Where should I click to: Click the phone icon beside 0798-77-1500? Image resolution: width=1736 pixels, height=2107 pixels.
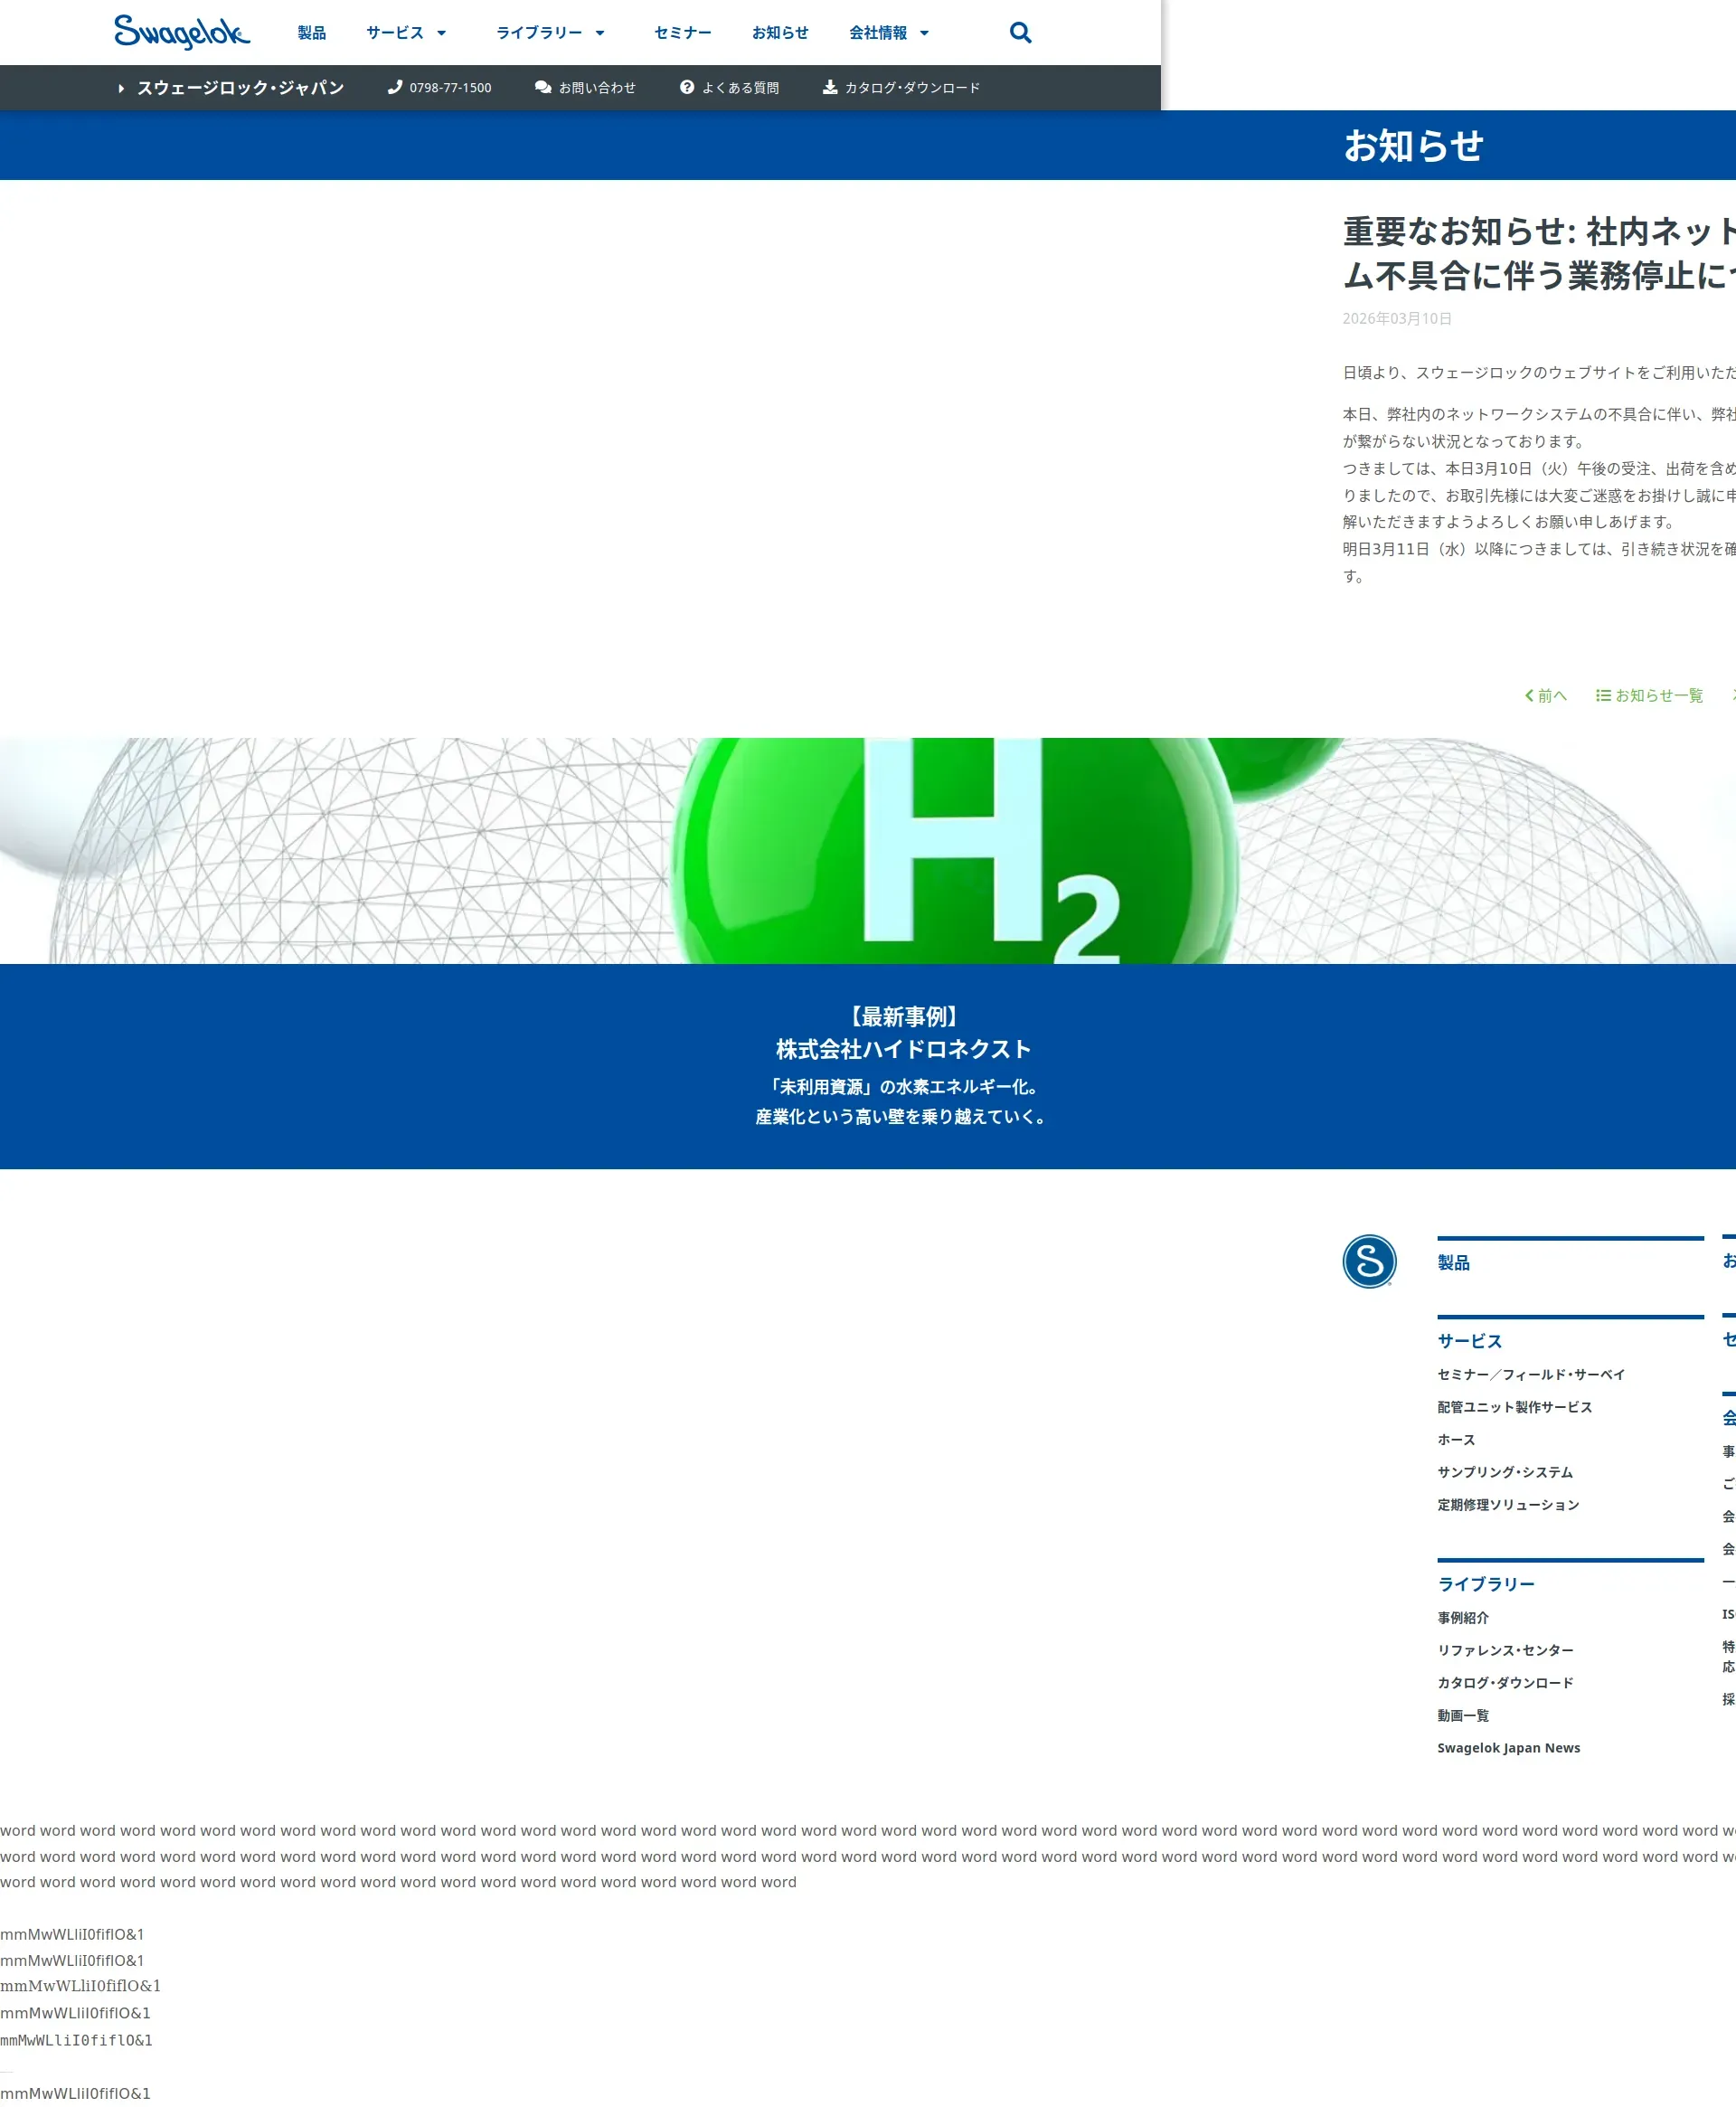click(395, 87)
